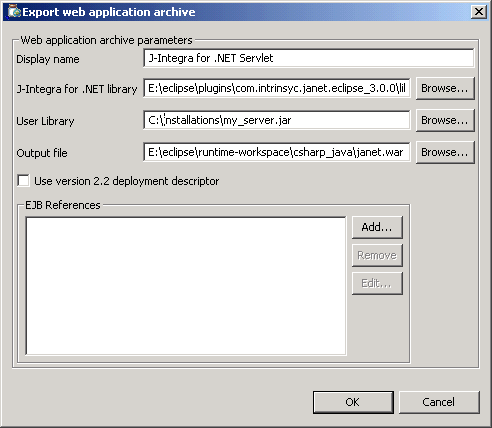Add a new EJB reference

click(x=377, y=227)
